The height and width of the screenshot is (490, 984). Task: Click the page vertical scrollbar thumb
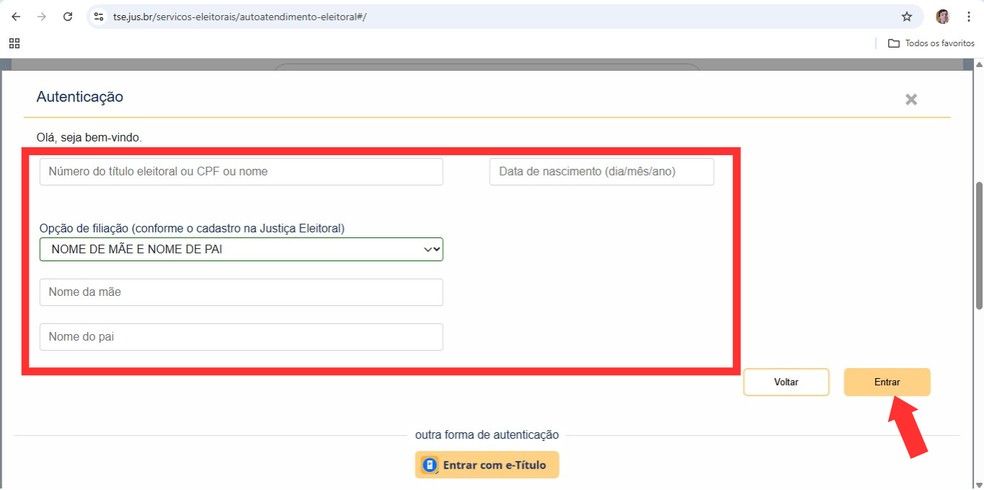coord(978,245)
